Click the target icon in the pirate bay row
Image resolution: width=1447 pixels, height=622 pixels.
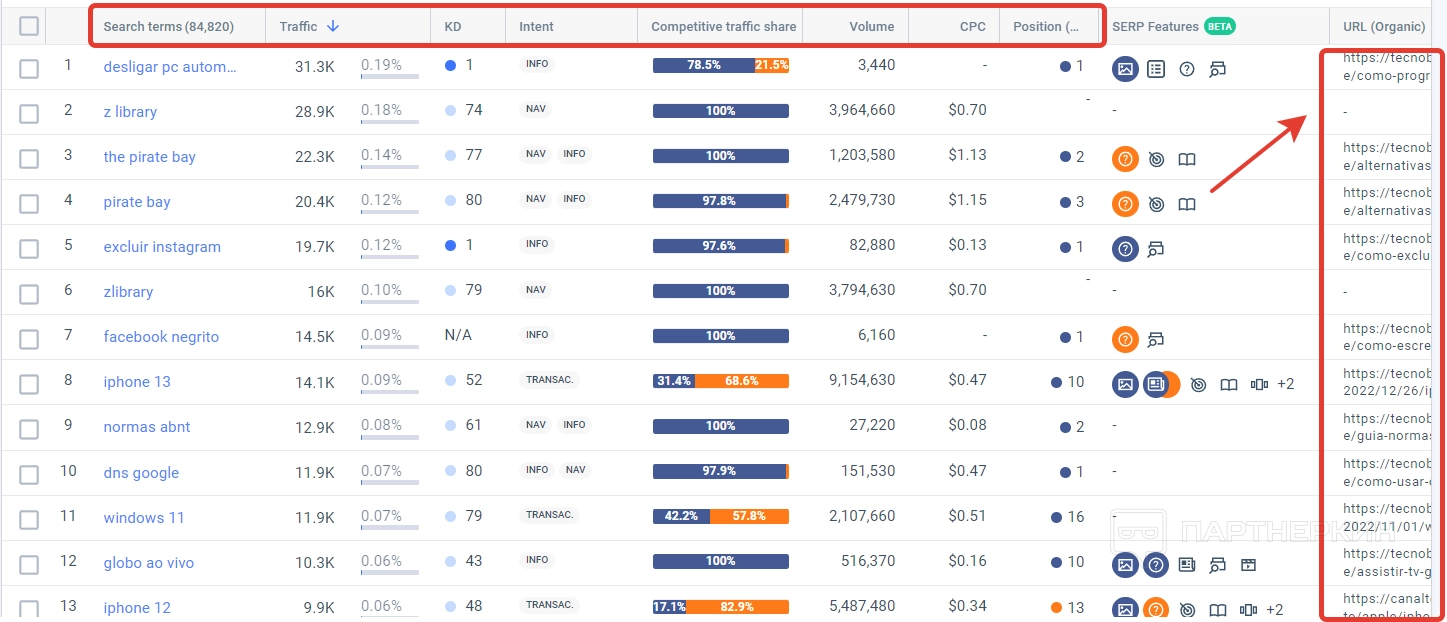pyautogui.click(x=1156, y=159)
